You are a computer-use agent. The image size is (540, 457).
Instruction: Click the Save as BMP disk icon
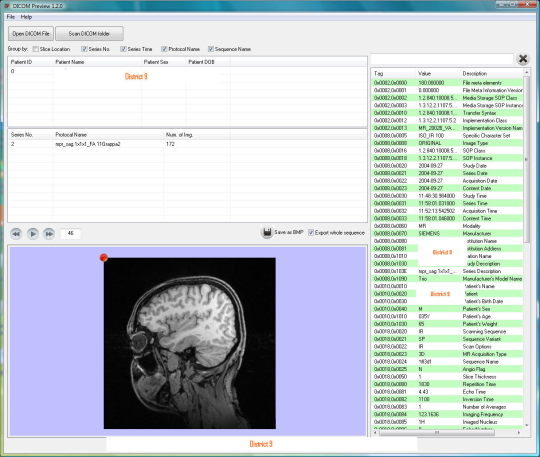coord(267,233)
